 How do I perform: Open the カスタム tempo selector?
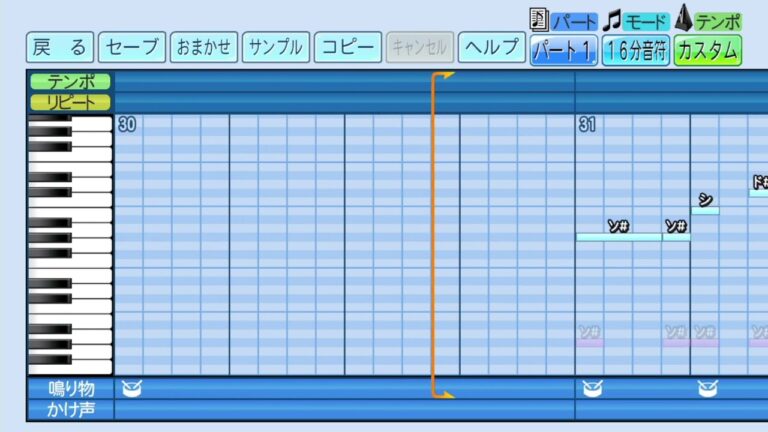[x=707, y=50]
